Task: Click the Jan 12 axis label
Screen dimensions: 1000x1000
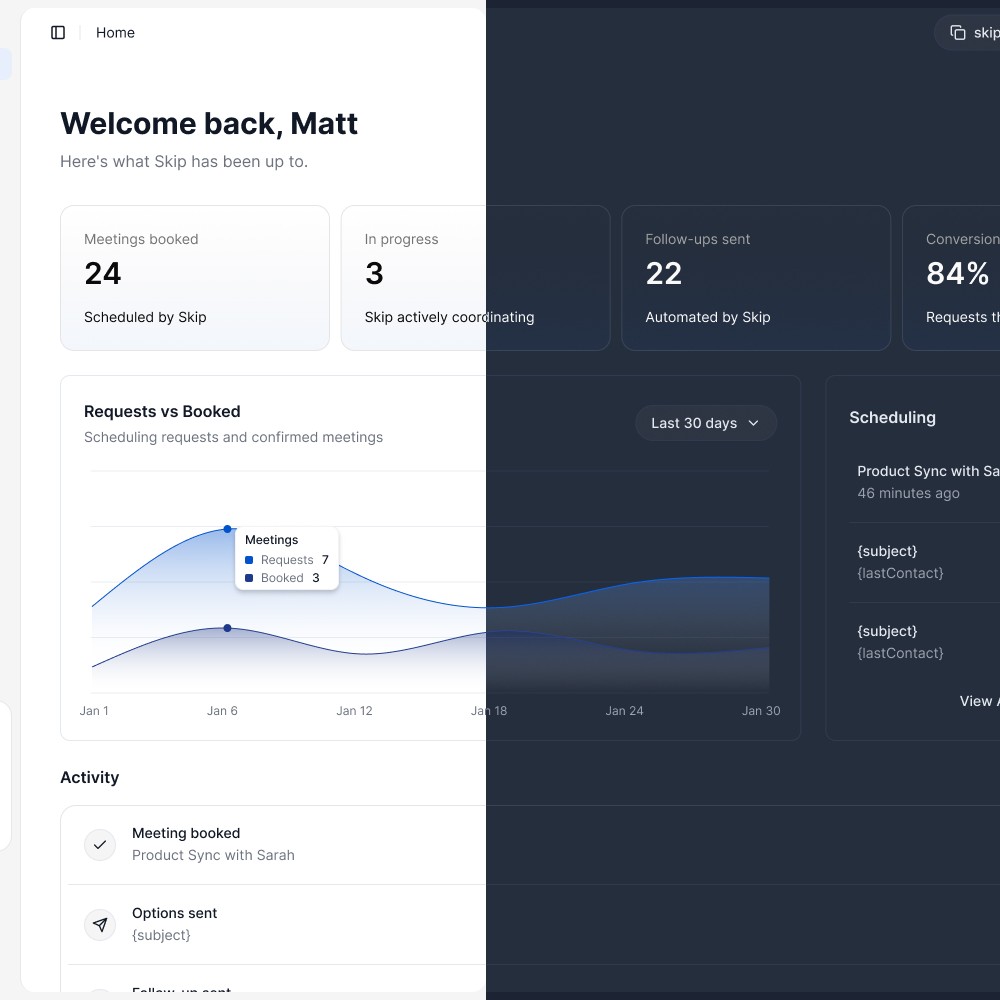Action: 354,710
